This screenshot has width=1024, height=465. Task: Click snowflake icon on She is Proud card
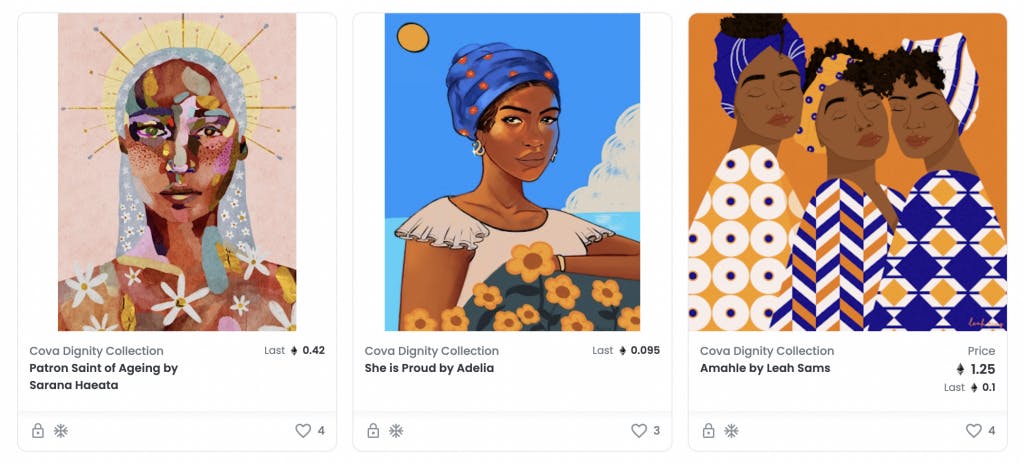(x=396, y=431)
